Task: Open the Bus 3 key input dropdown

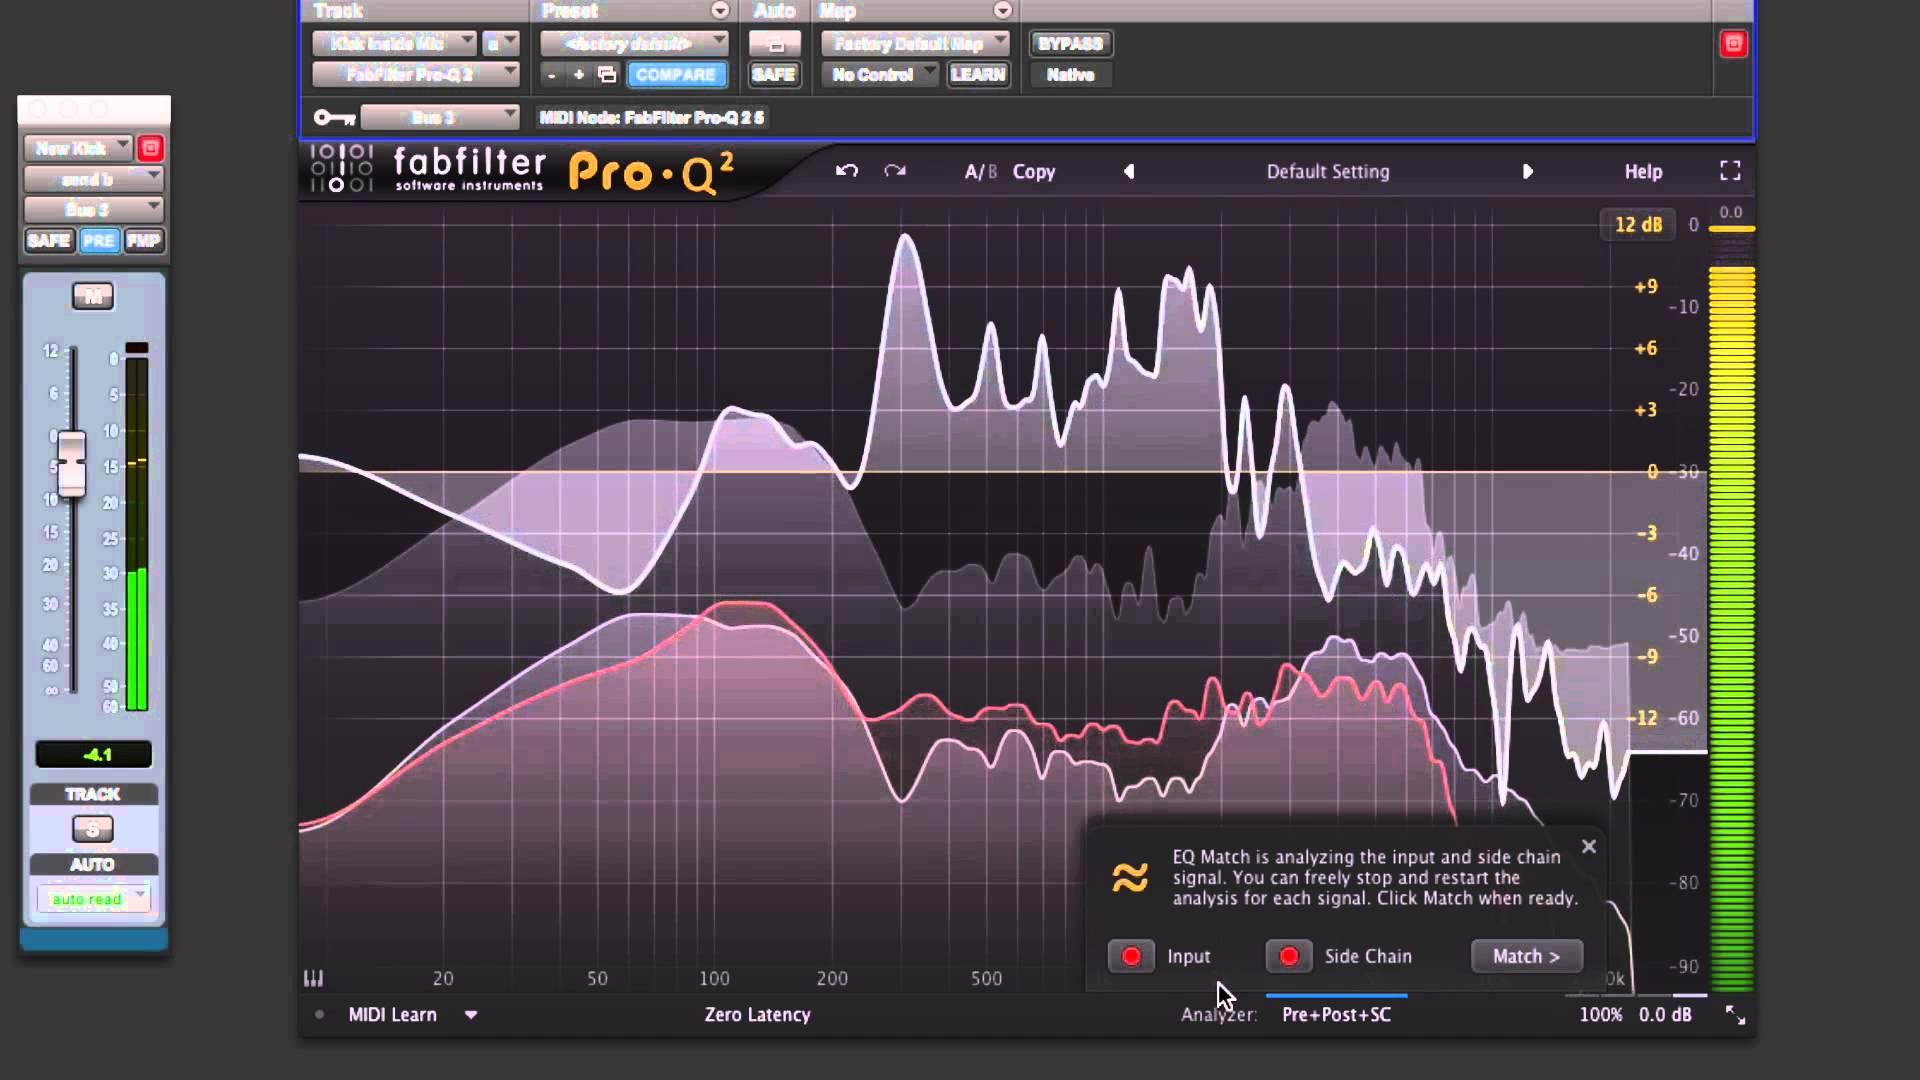Action: point(440,118)
